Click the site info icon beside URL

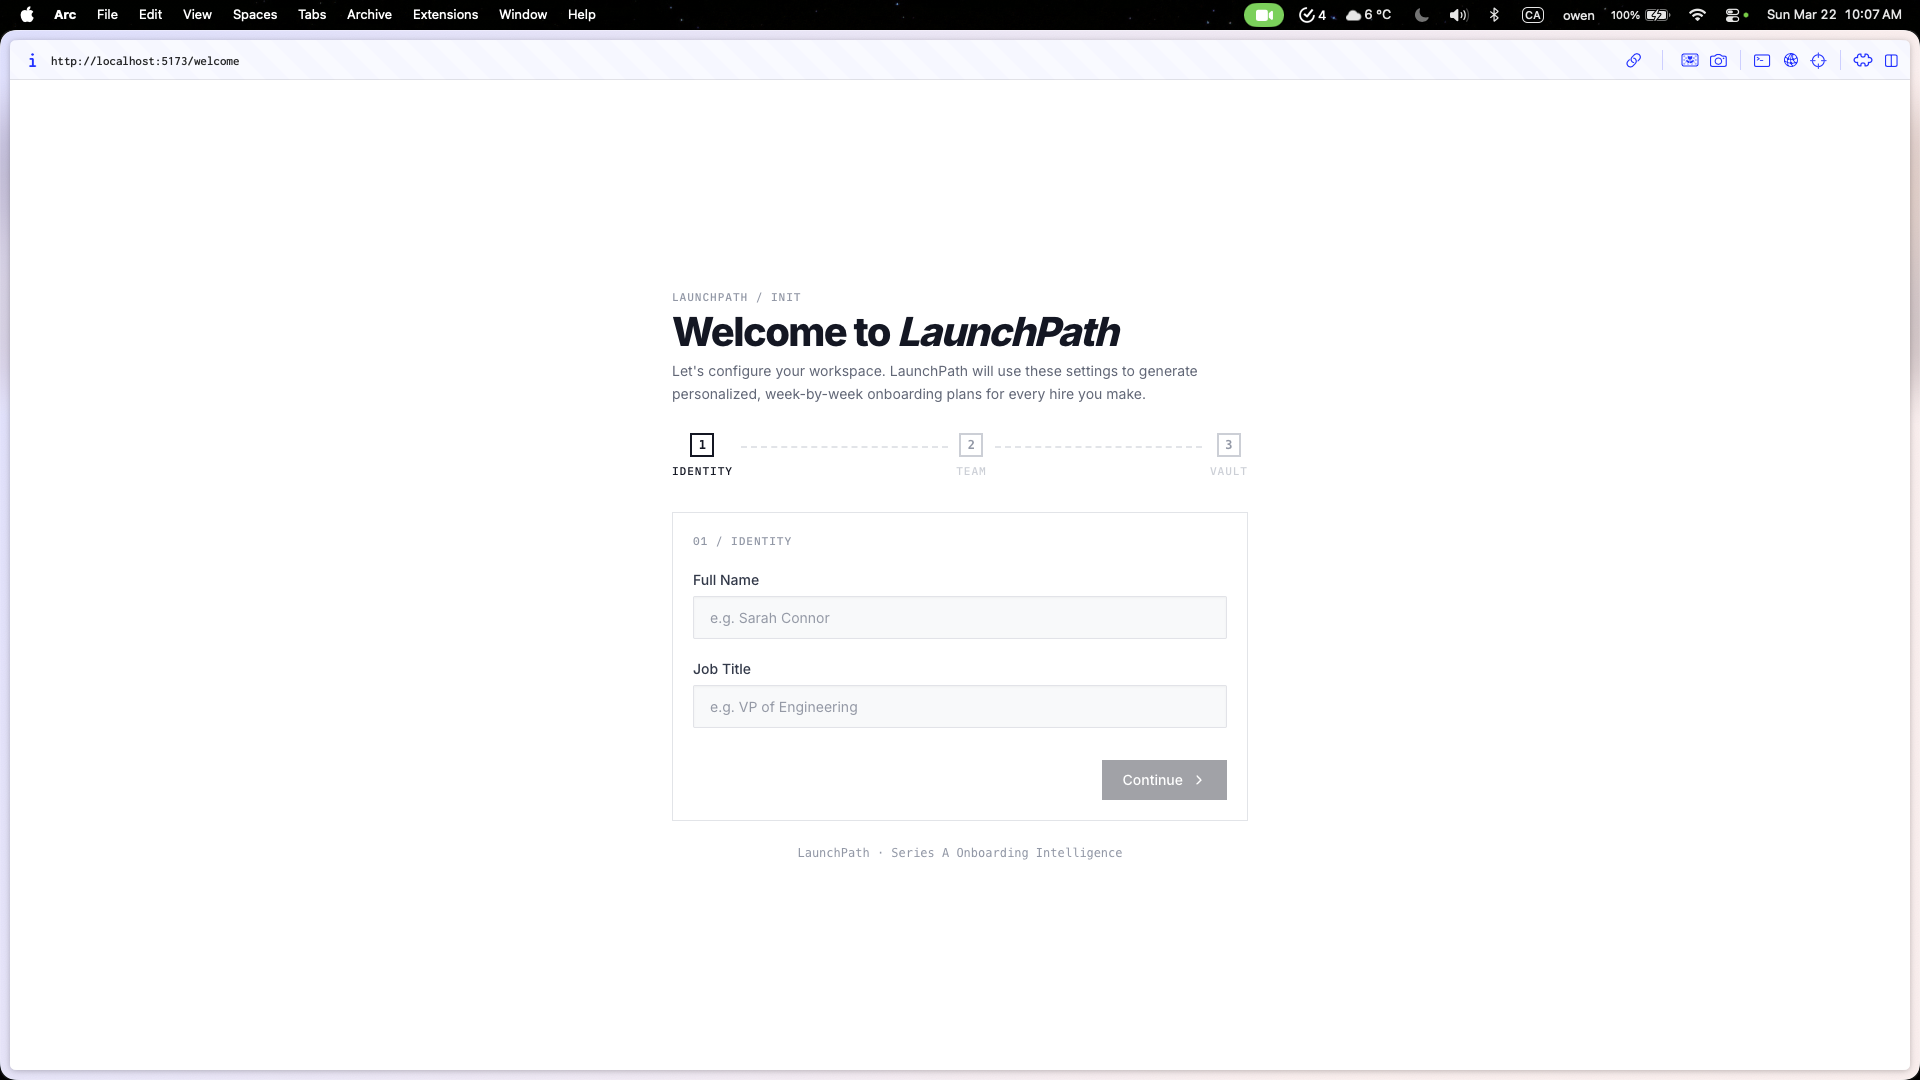click(x=32, y=61)
